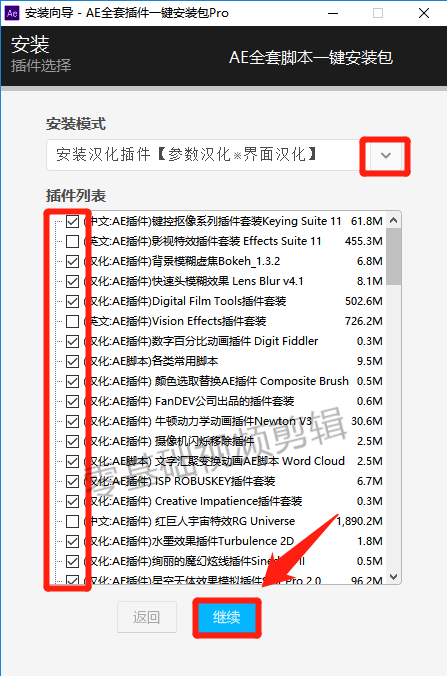
Task: Select row 快速头模糊效果 Lens Blur v4.1
Action: click(193, 281)
